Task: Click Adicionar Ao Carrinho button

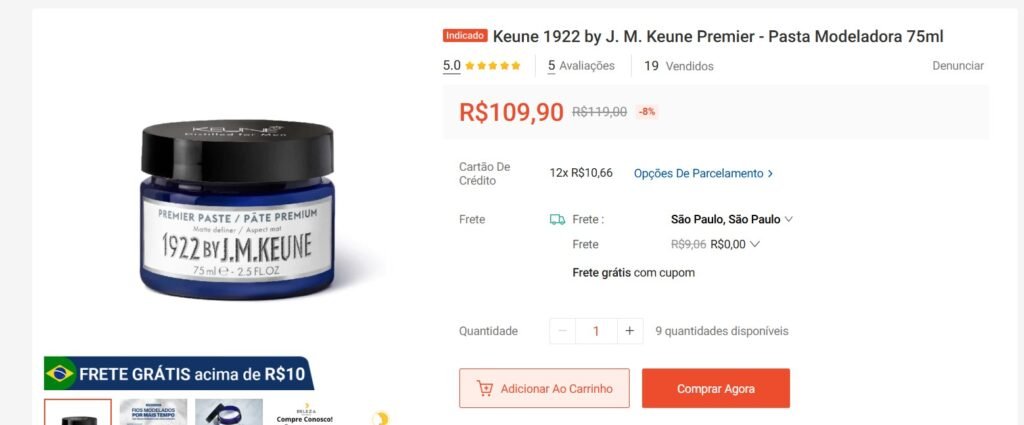Action: click(x=544, y=388)
